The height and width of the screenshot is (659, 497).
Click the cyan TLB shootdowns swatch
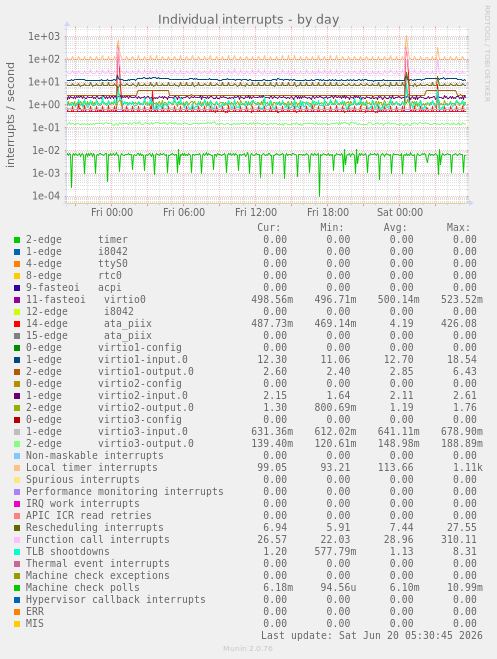(17, 552)
